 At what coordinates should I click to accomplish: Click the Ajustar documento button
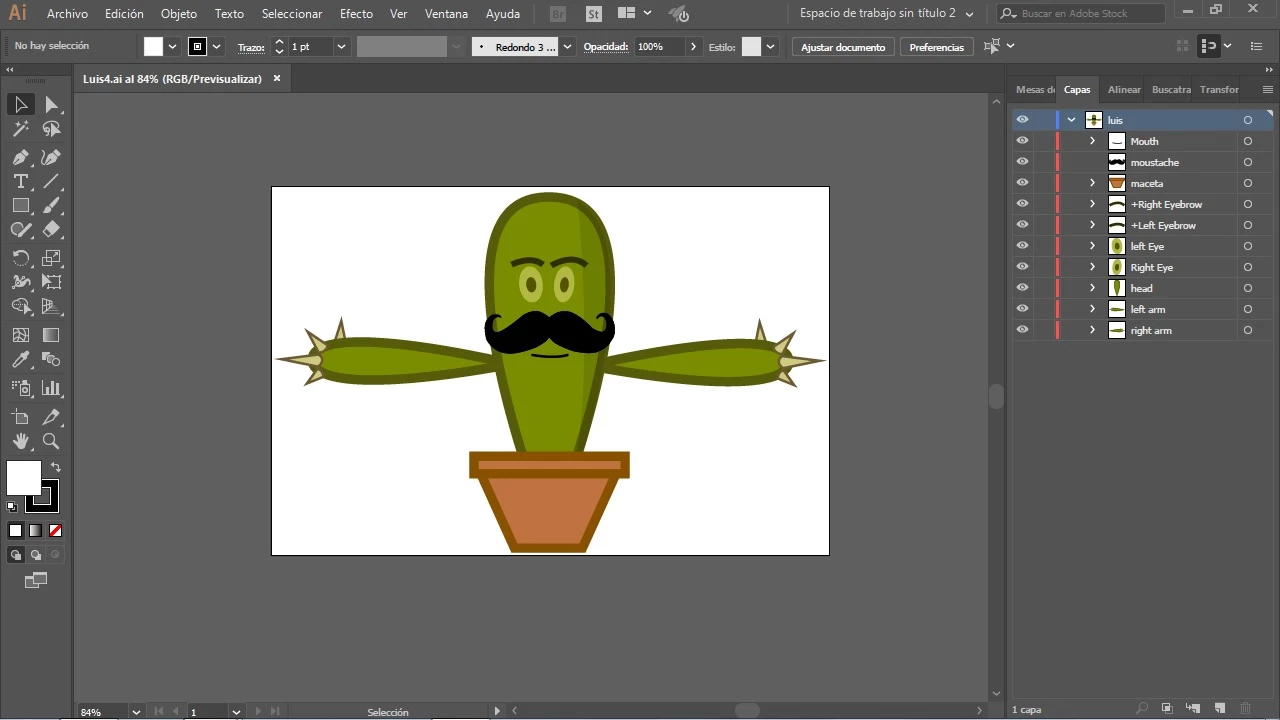tap(843, 47)
